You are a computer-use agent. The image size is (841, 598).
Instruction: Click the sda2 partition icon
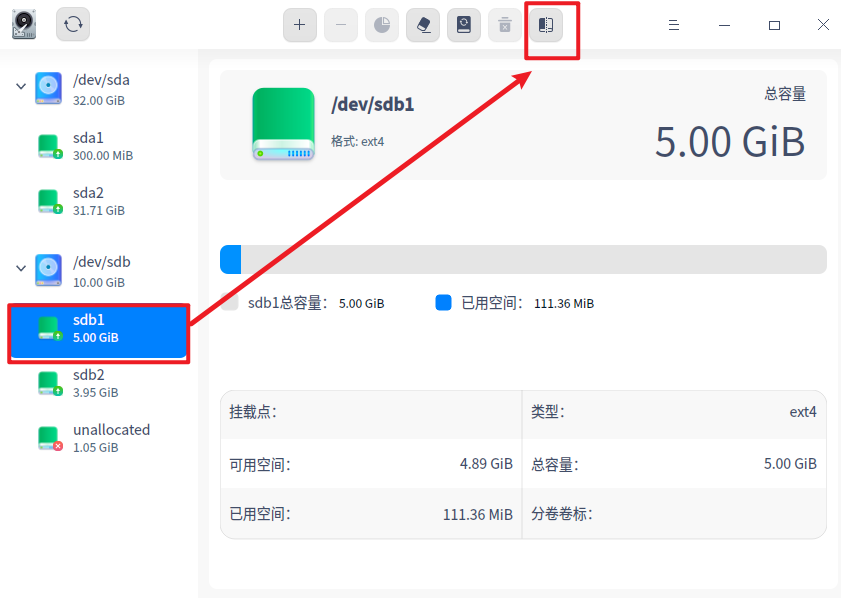tap(50, 202)
